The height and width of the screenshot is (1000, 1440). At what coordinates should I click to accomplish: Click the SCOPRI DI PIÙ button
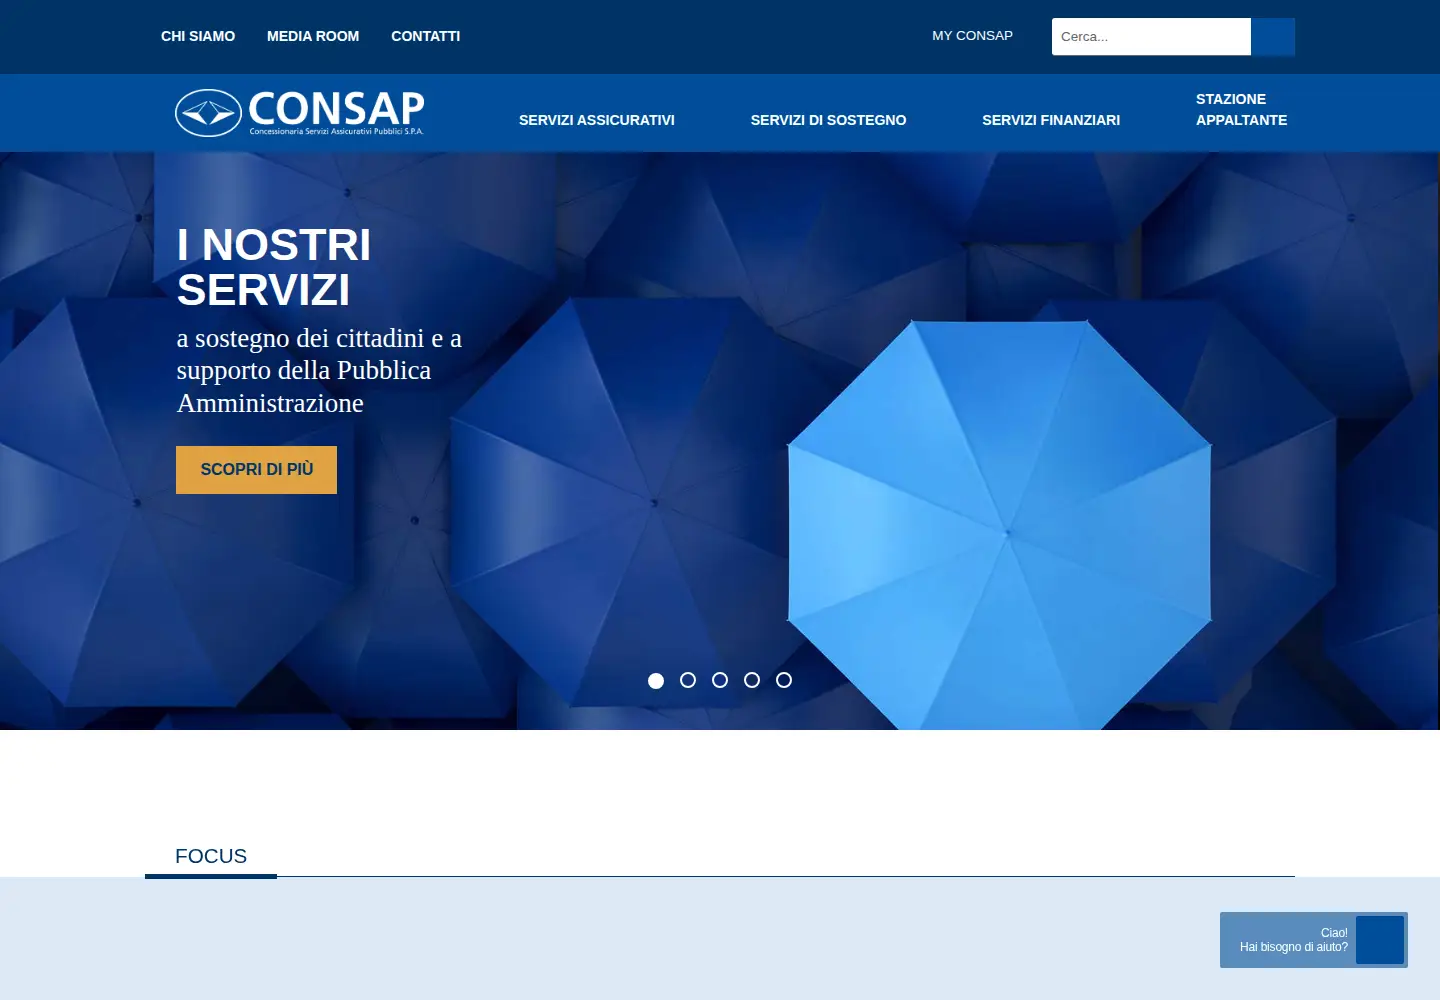click(256, 470)
